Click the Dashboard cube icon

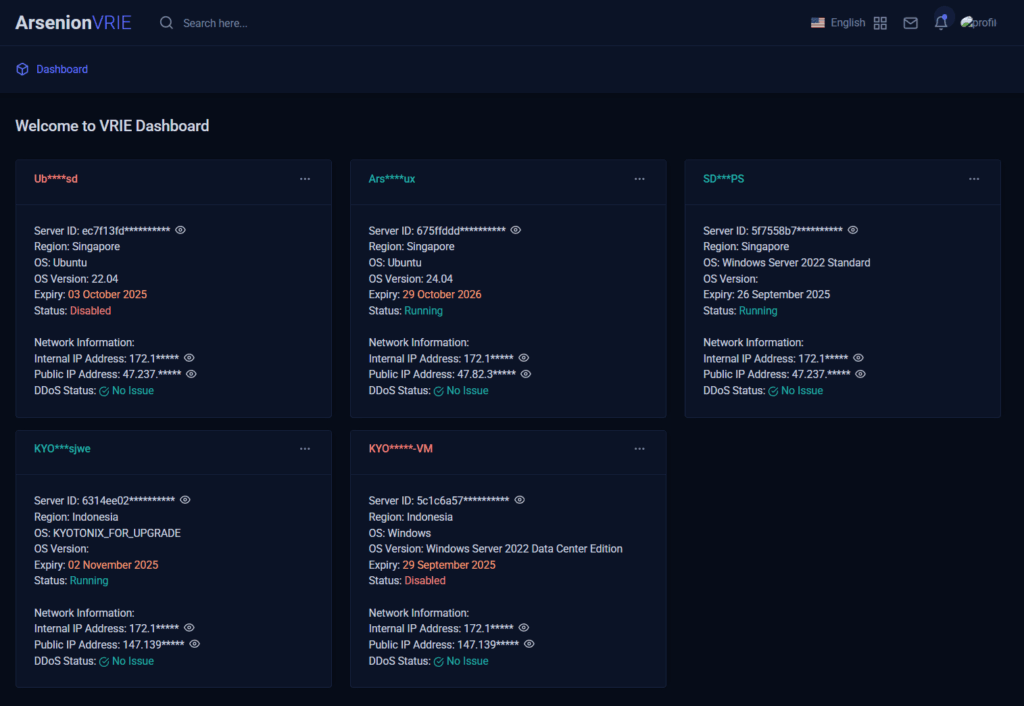tap(22, 69)
